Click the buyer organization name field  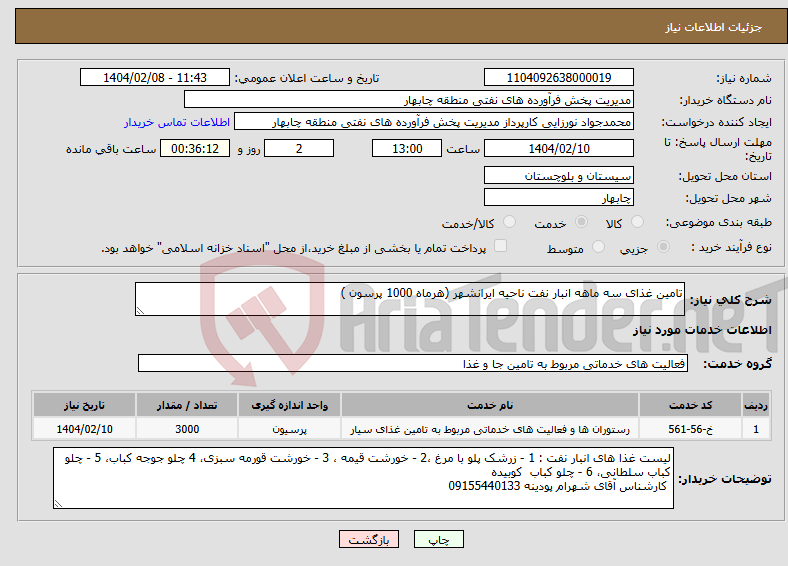click(409, 100)
